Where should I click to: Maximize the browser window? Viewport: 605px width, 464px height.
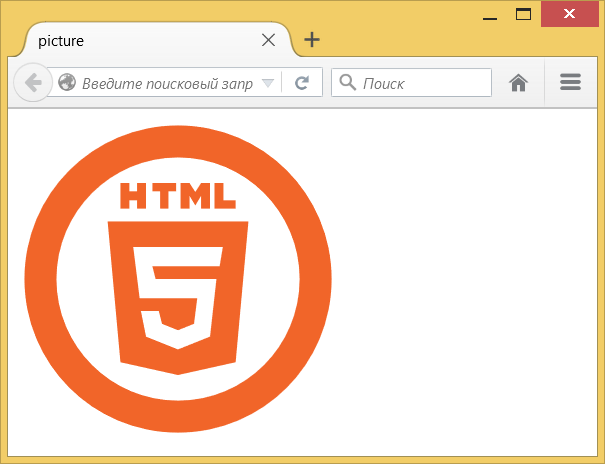523,15
